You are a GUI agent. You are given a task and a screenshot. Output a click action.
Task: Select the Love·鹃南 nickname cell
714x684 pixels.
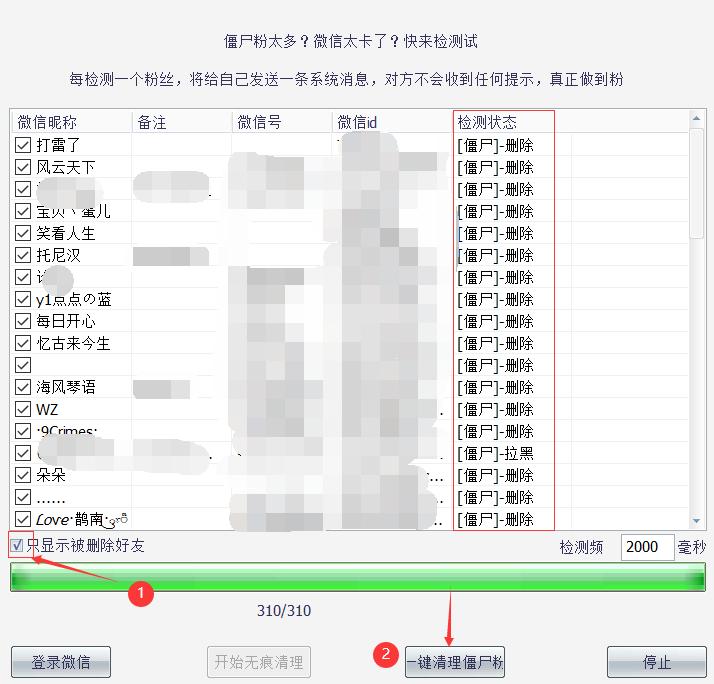82,519
